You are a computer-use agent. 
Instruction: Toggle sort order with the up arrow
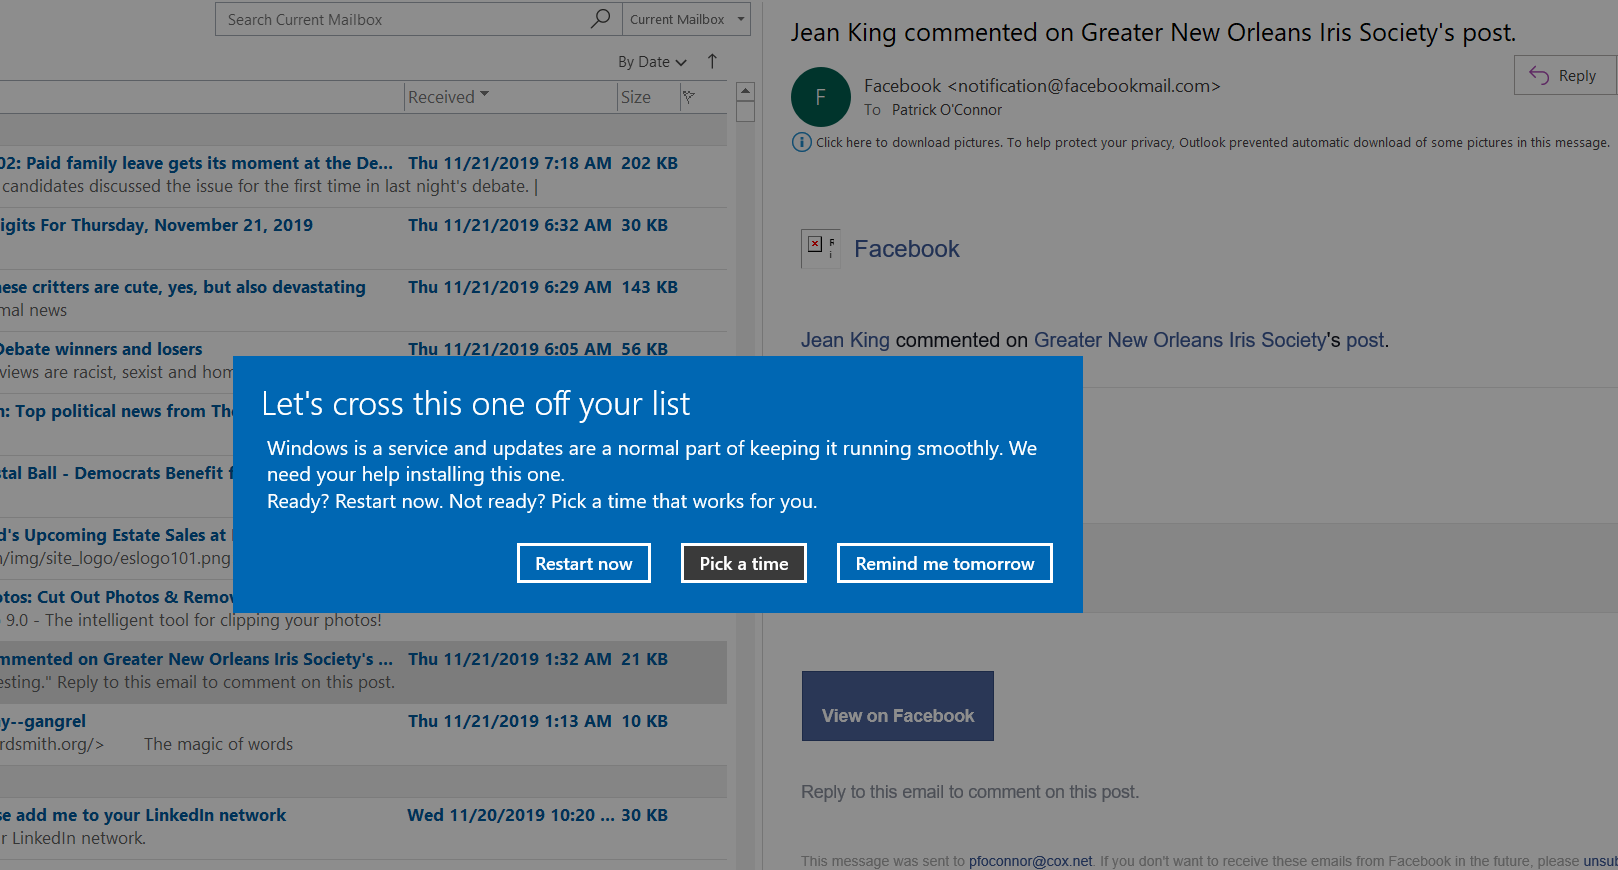712,61
